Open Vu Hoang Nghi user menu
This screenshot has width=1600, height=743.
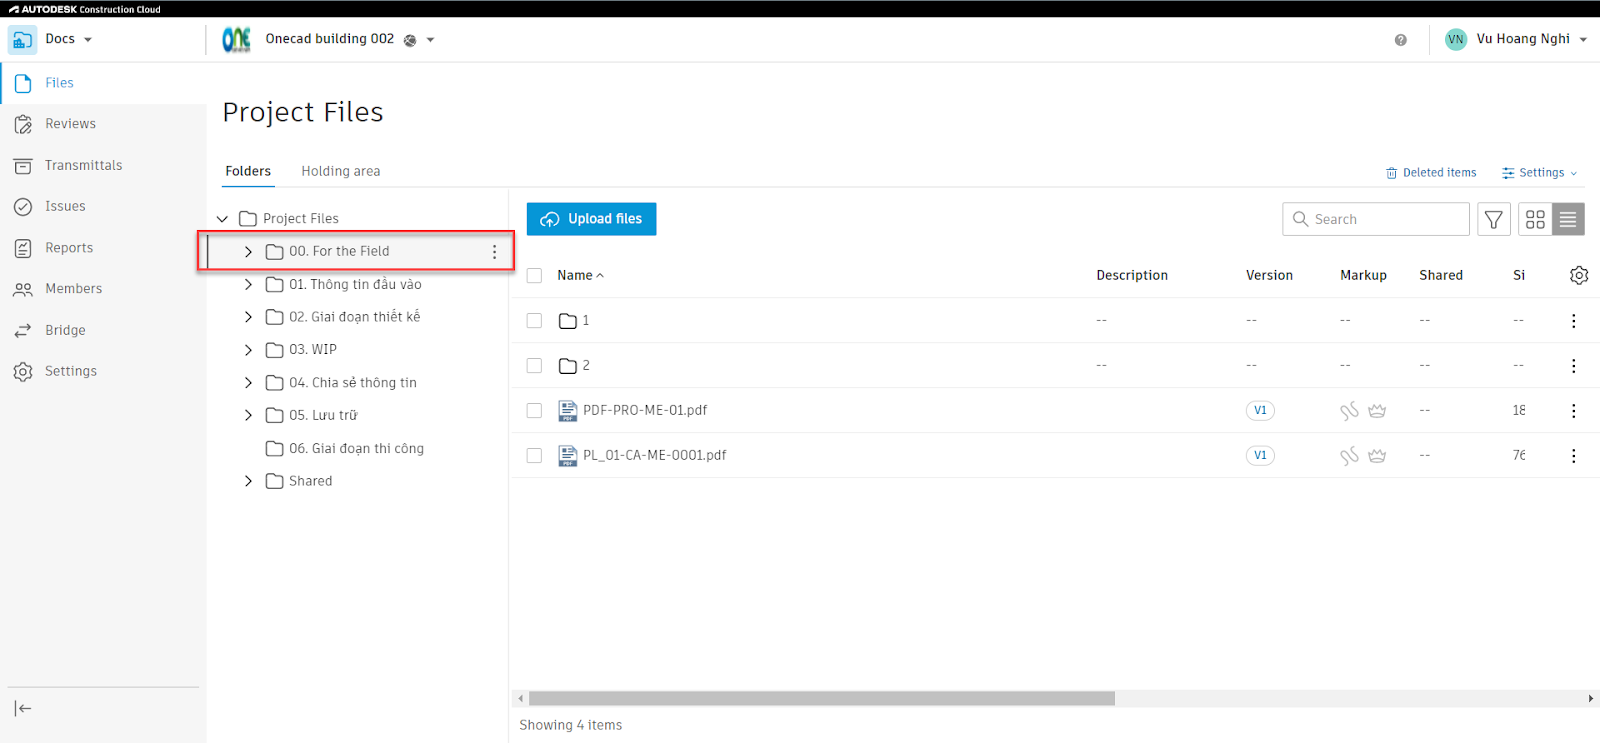tap(1516, 39)
